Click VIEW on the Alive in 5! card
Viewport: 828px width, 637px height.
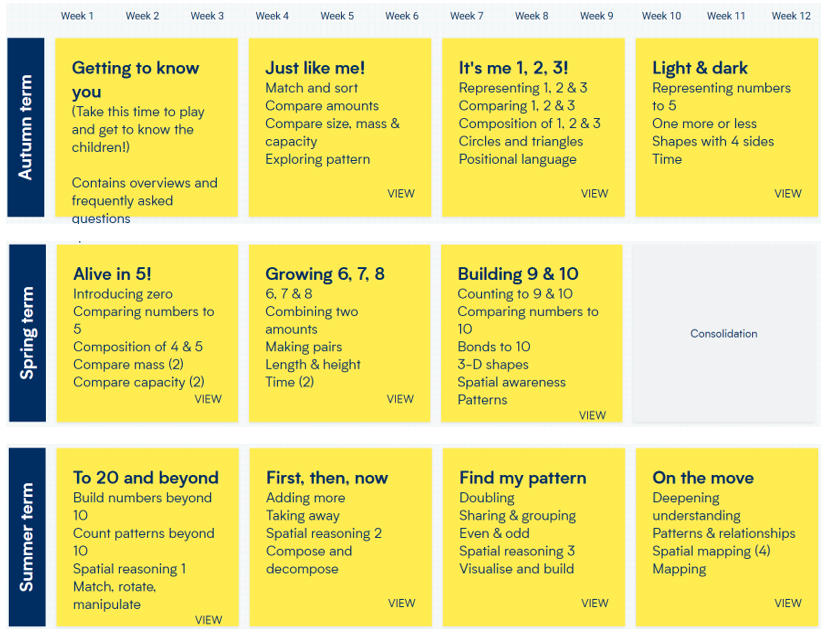[208, 399]
